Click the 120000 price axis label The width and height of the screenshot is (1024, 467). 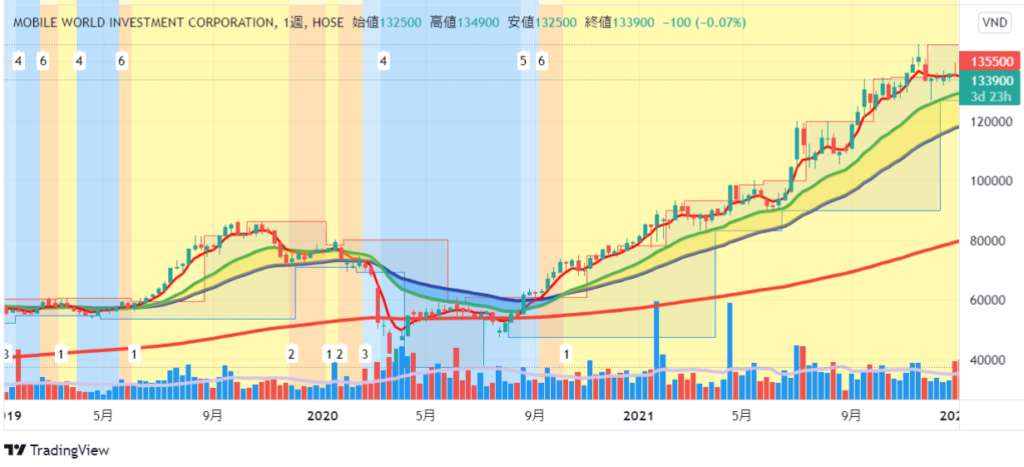tap(991, 122)
